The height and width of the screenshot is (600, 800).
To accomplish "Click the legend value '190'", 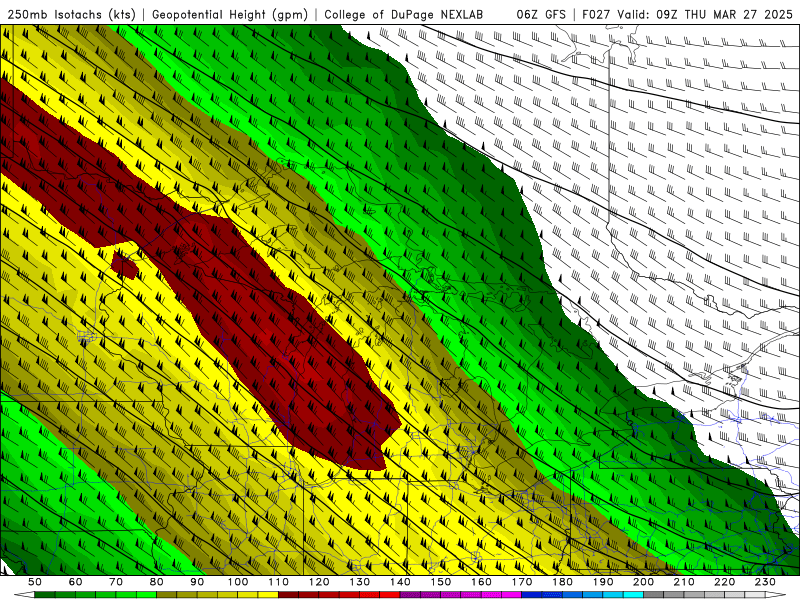I will coord(604,582).
